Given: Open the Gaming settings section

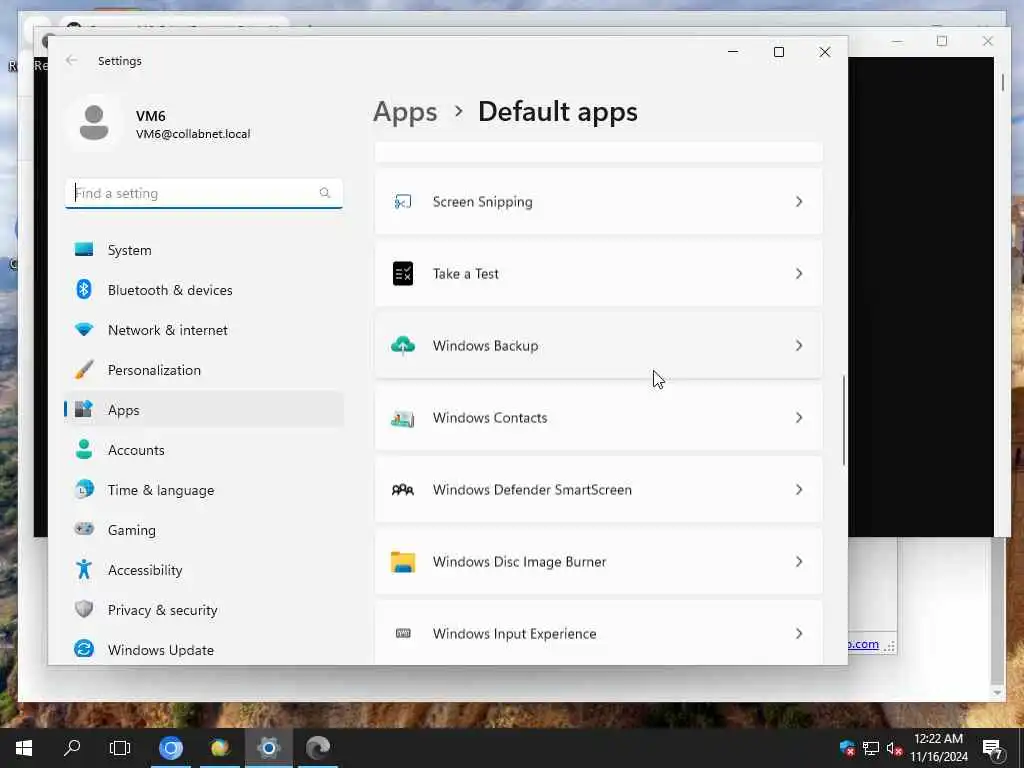Looking at the screenshot, I should [x=204, y=530].
